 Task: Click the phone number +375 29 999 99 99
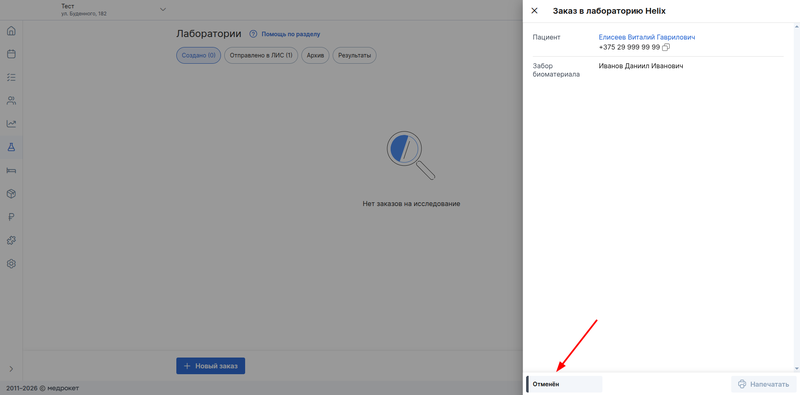tap(629, 47)
